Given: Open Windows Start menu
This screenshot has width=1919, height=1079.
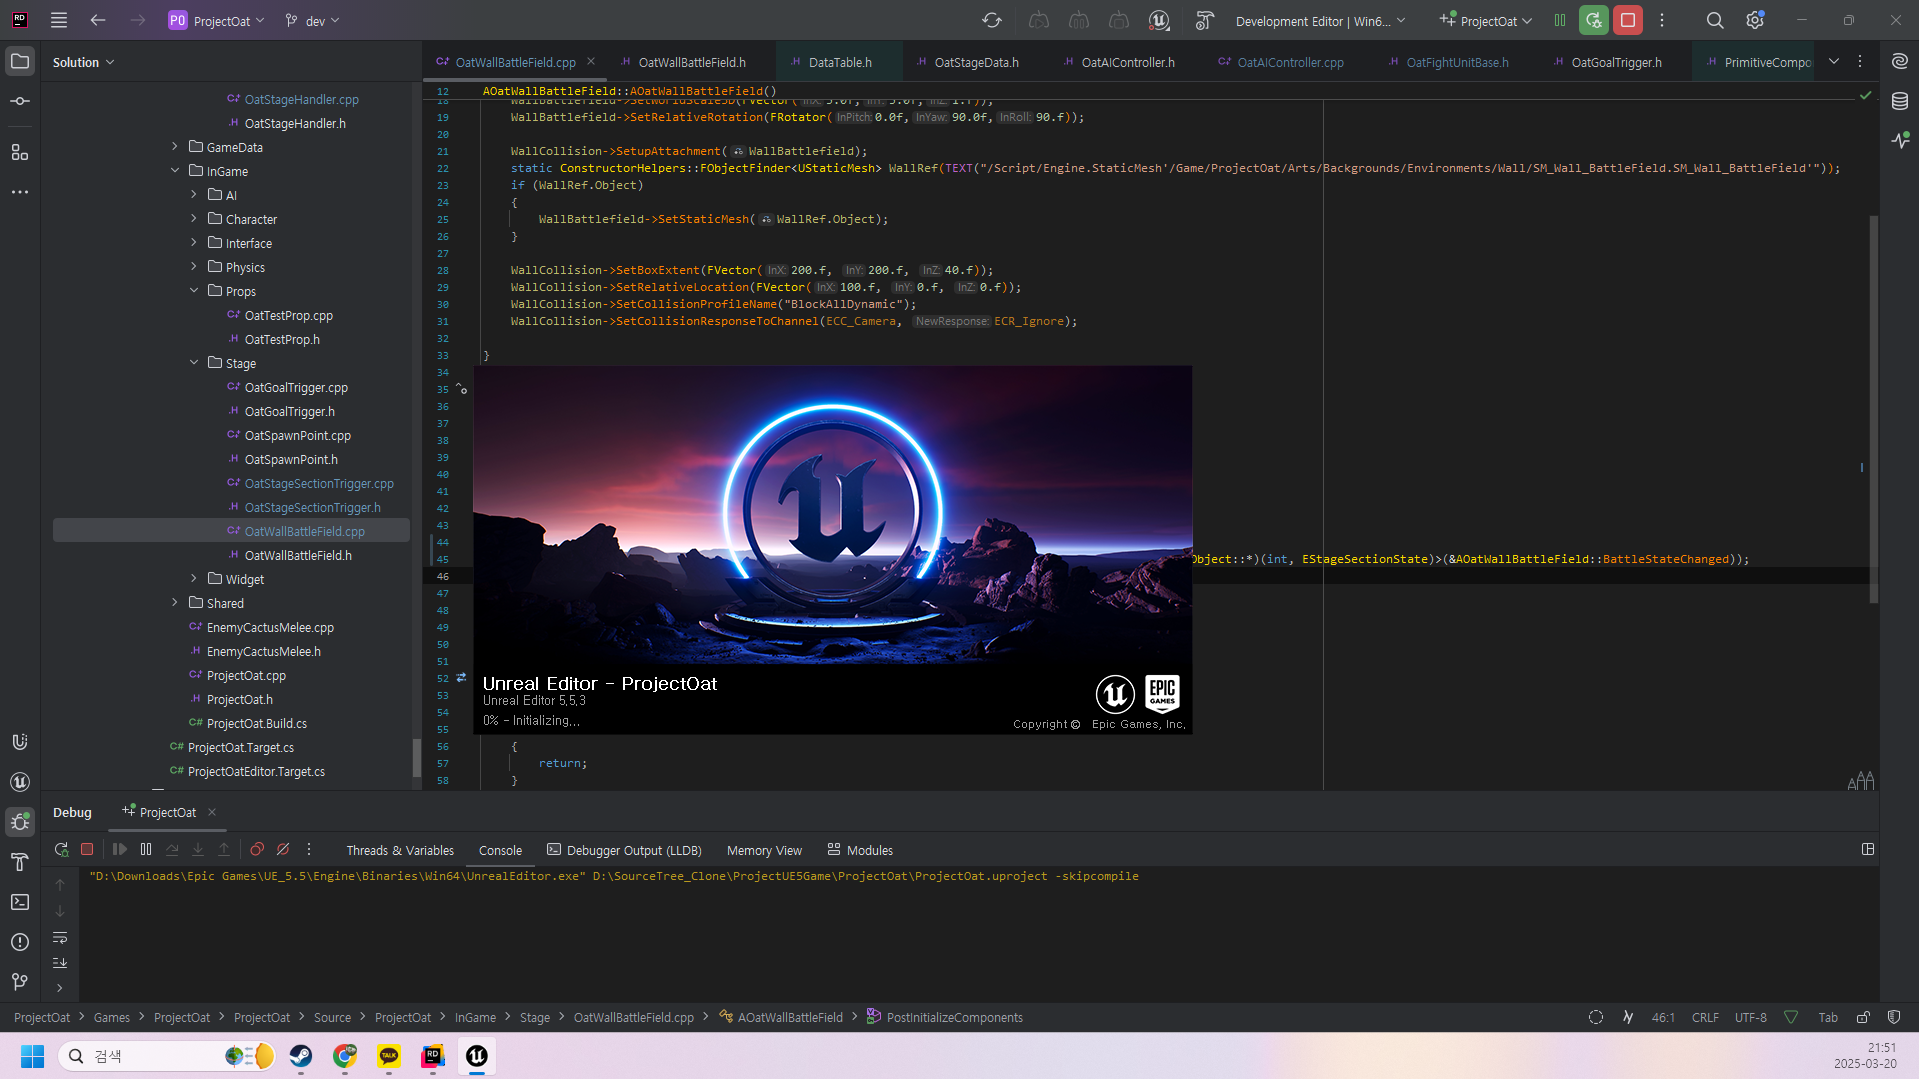Looking at the screenshot, I should pyautogui.click(x=32, y=1056).
